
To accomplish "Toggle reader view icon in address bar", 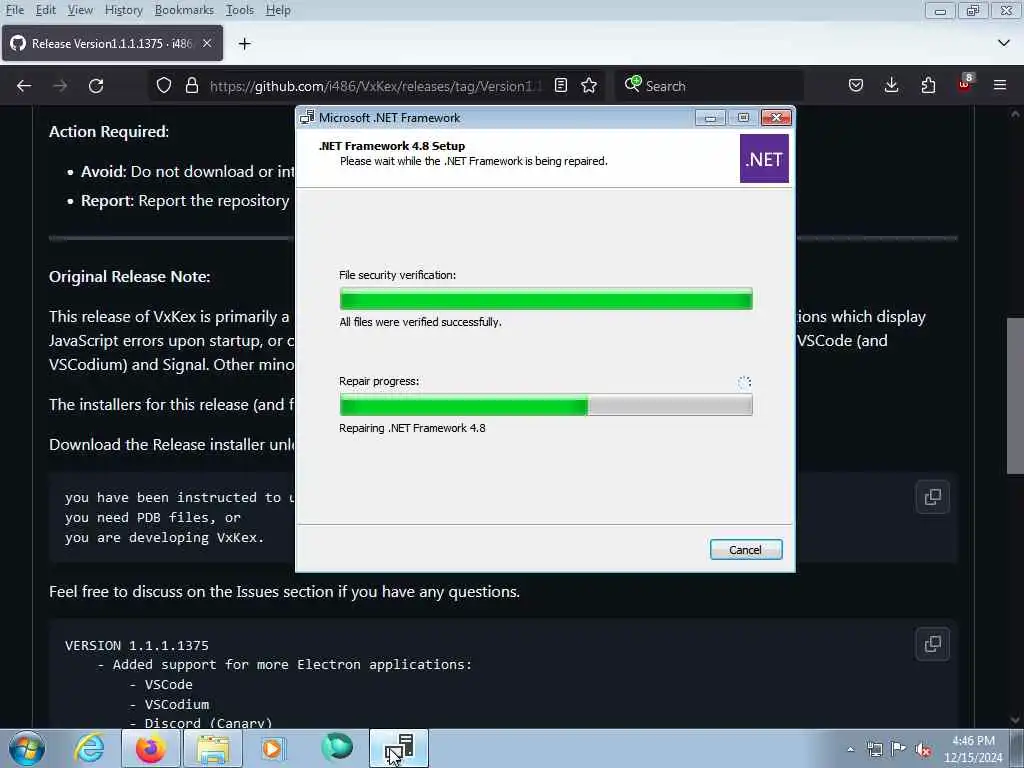I will pos(560,86).
